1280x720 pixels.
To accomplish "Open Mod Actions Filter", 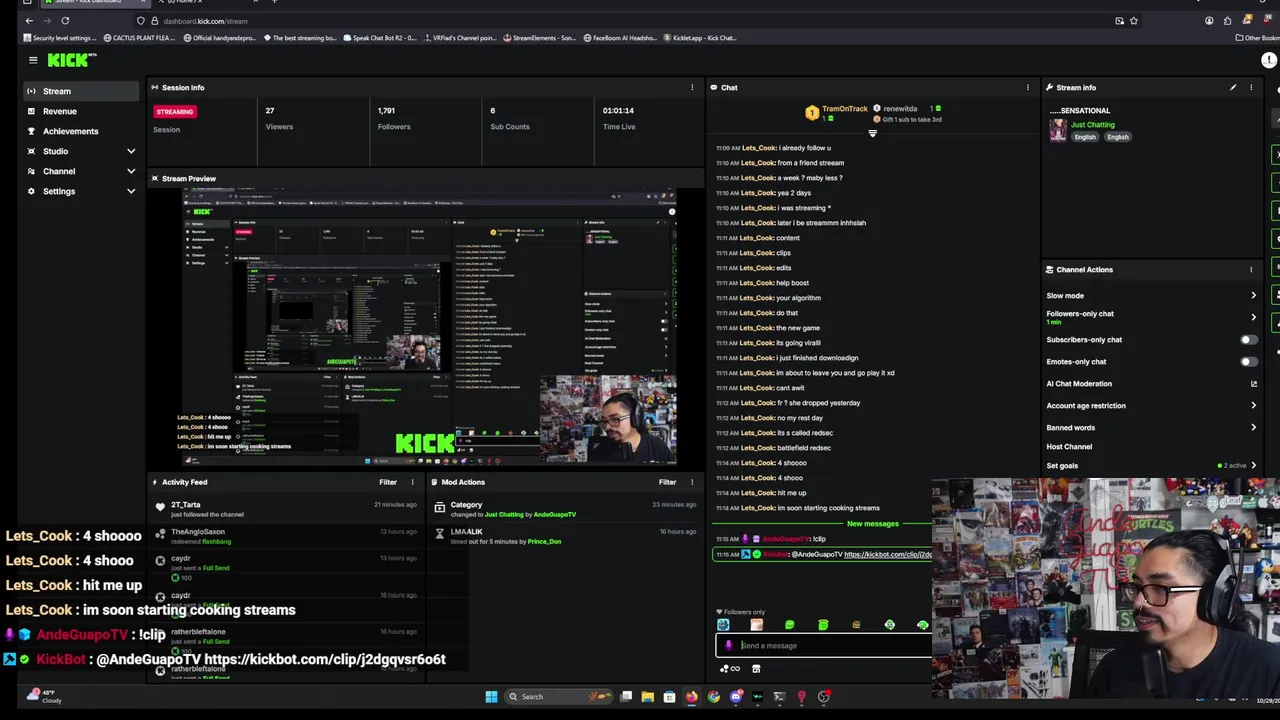I will 667,482.
